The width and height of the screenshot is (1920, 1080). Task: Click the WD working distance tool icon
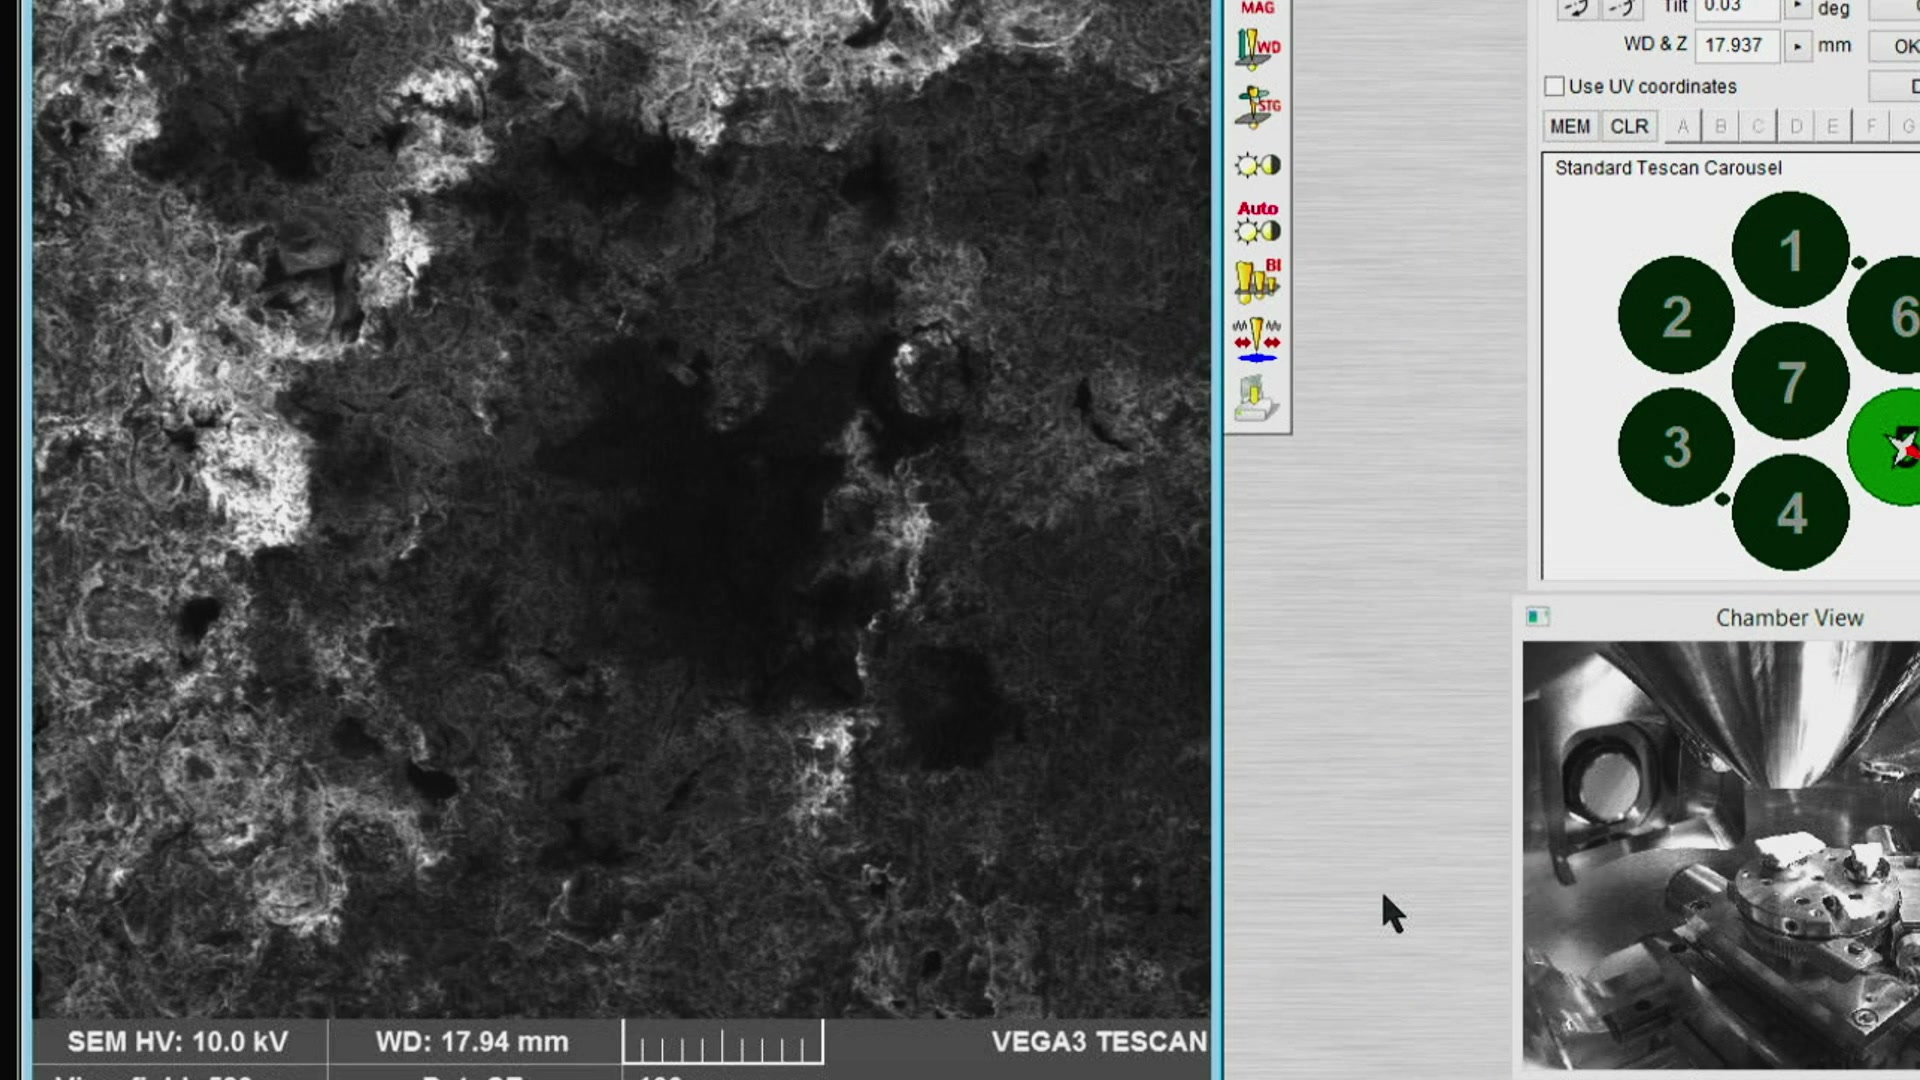click(1257, 48)
